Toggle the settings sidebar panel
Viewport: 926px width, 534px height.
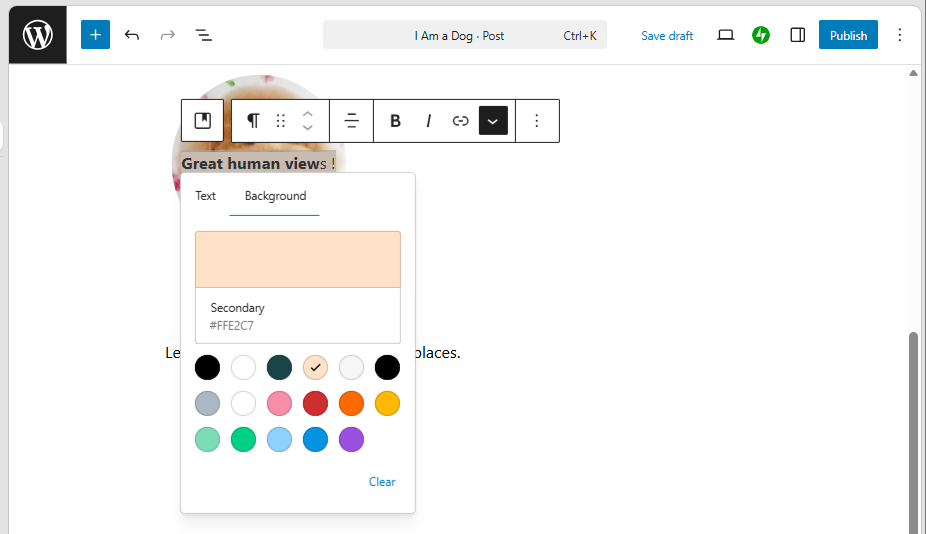coord(797,35)
